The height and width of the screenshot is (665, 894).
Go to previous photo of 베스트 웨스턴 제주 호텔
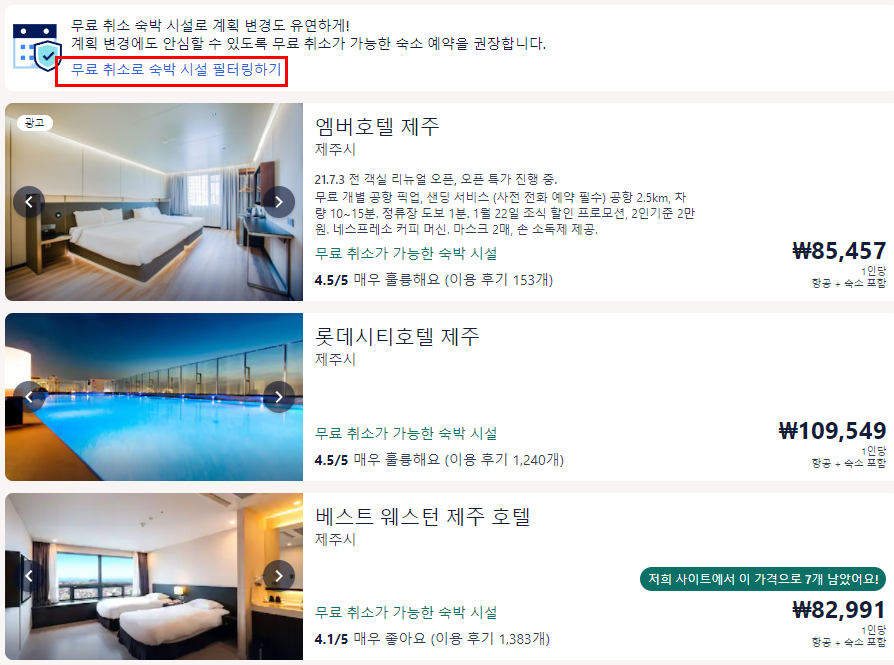29,576
